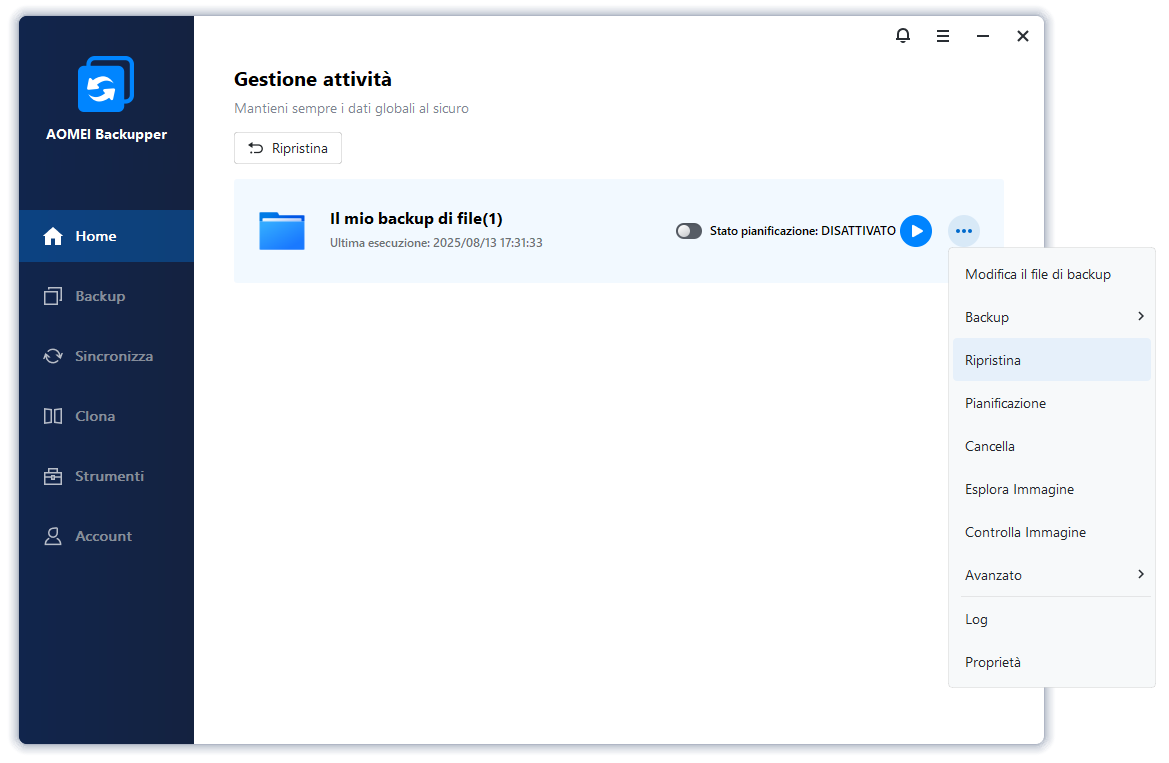Click the Il mio backup di file(1) title
Viewport: 1169px width, 763px height.
click(x=416, y=219)
